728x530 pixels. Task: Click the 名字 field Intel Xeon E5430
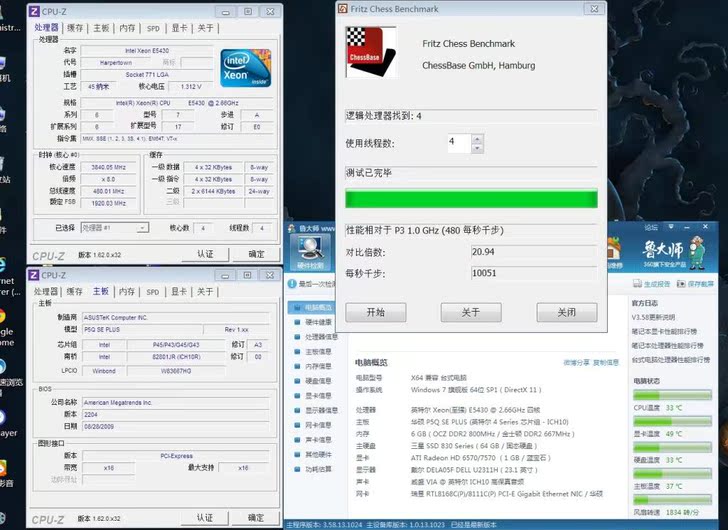point(147,51)
